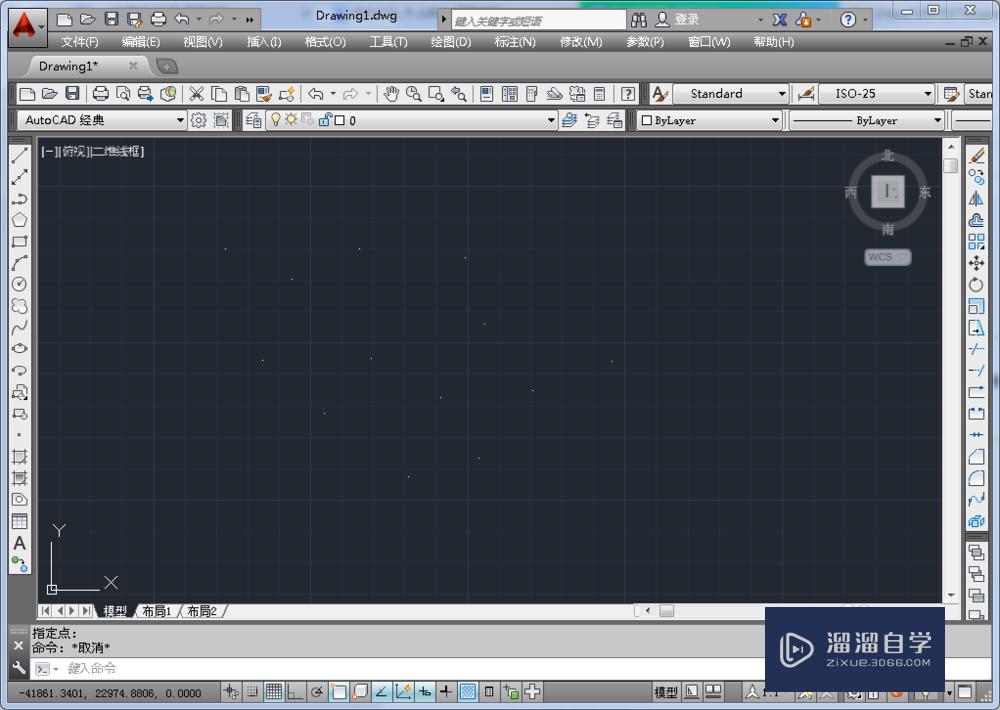
Task: Select the Polyline tool
Action: click(19, 198)
